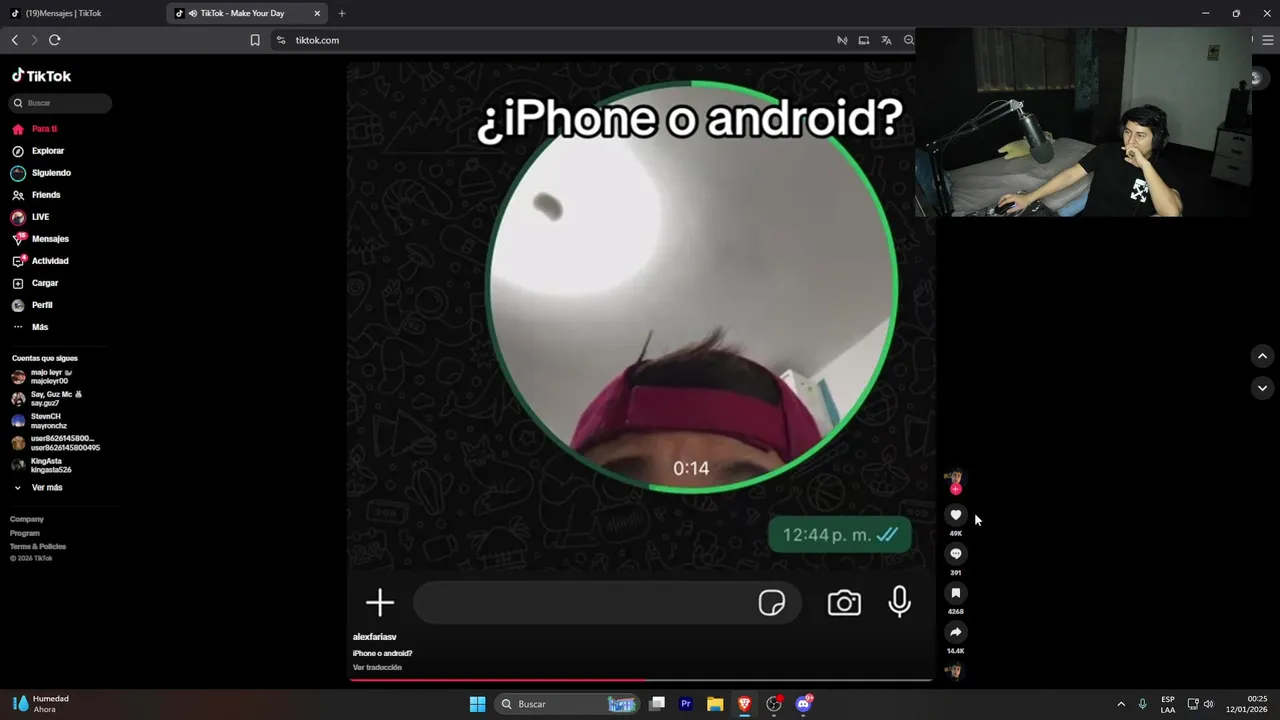
Task: Bookmark this page in the browser
Action: tap(255, 40)
